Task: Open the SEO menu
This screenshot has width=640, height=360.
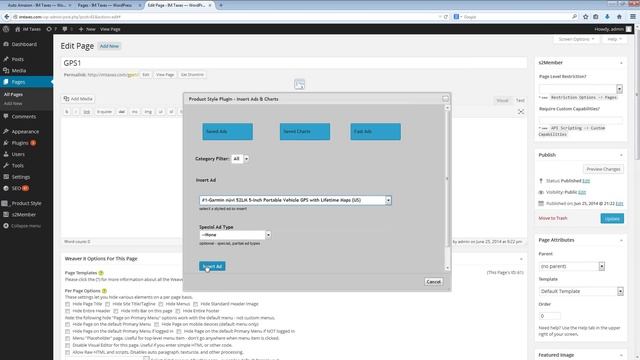Action: tap(16, 188)
